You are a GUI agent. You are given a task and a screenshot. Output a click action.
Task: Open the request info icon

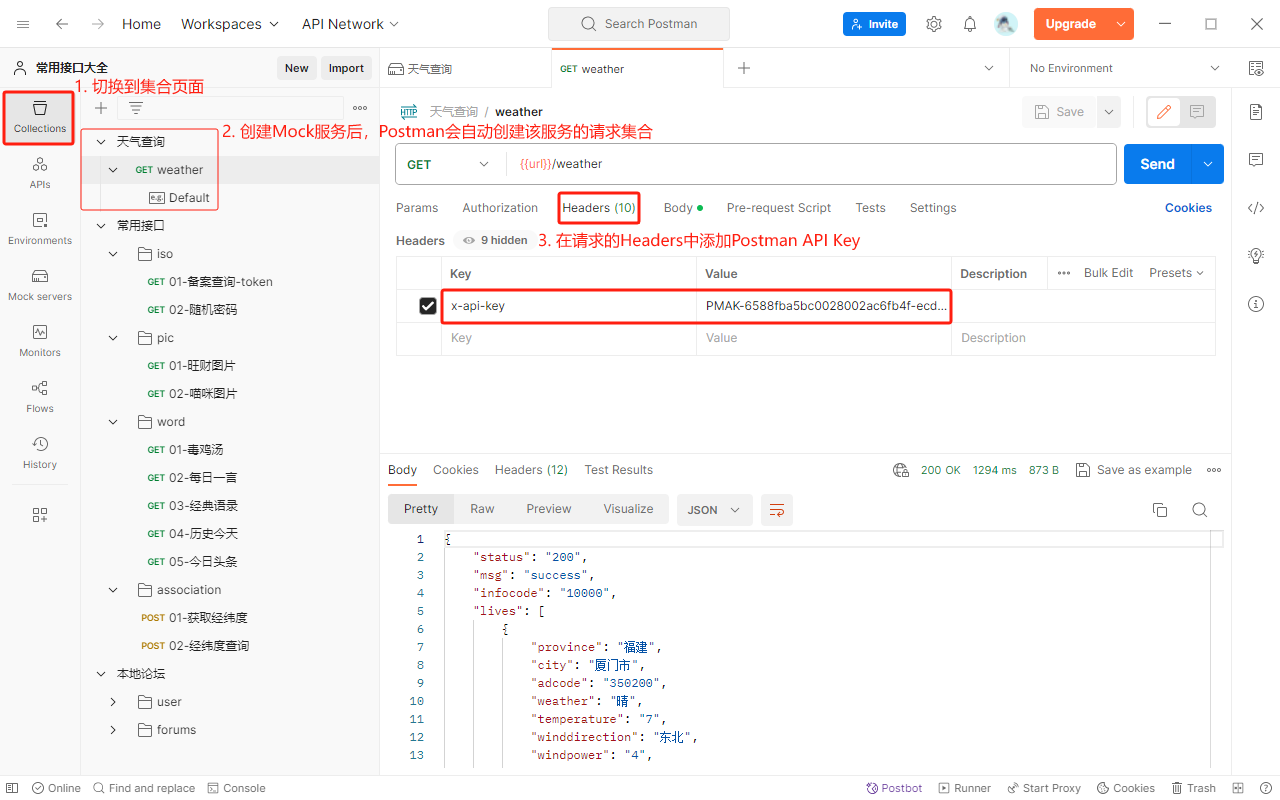click(x=1256, y=304)
